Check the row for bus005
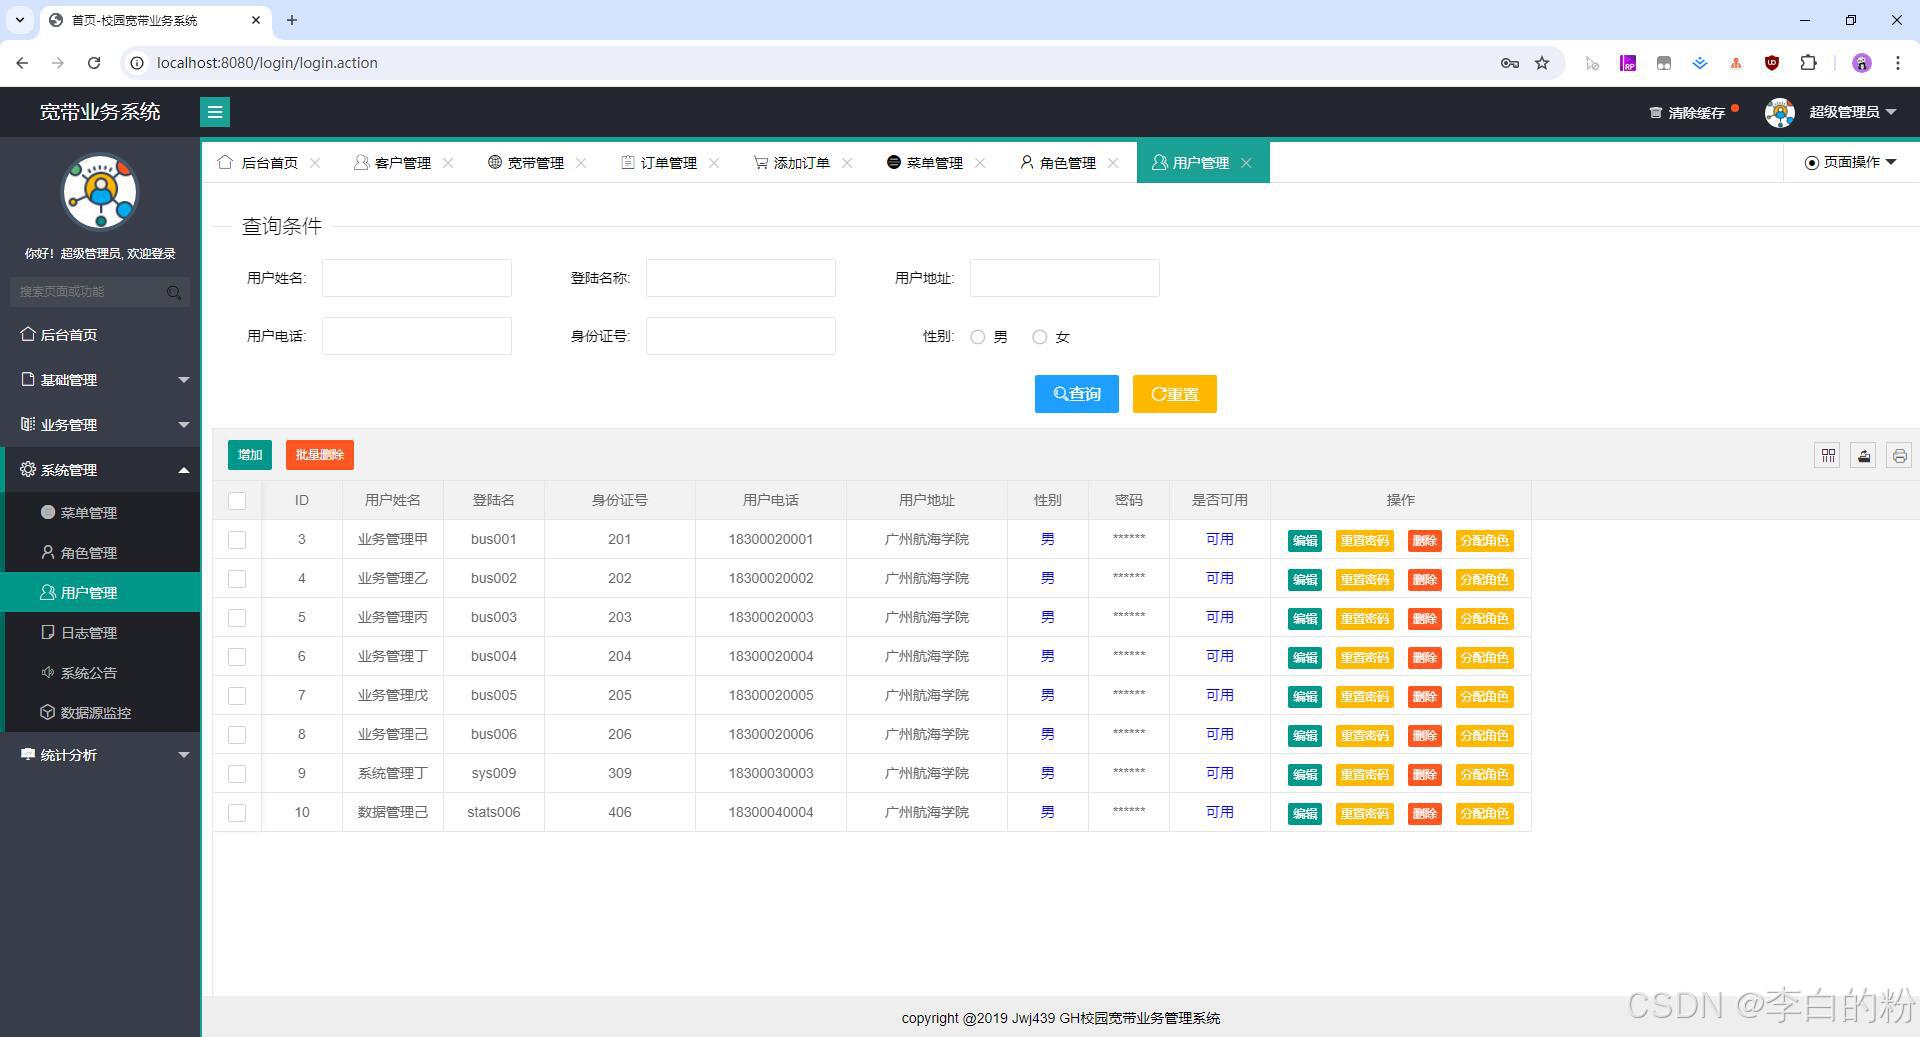 (x=237, y=696)
